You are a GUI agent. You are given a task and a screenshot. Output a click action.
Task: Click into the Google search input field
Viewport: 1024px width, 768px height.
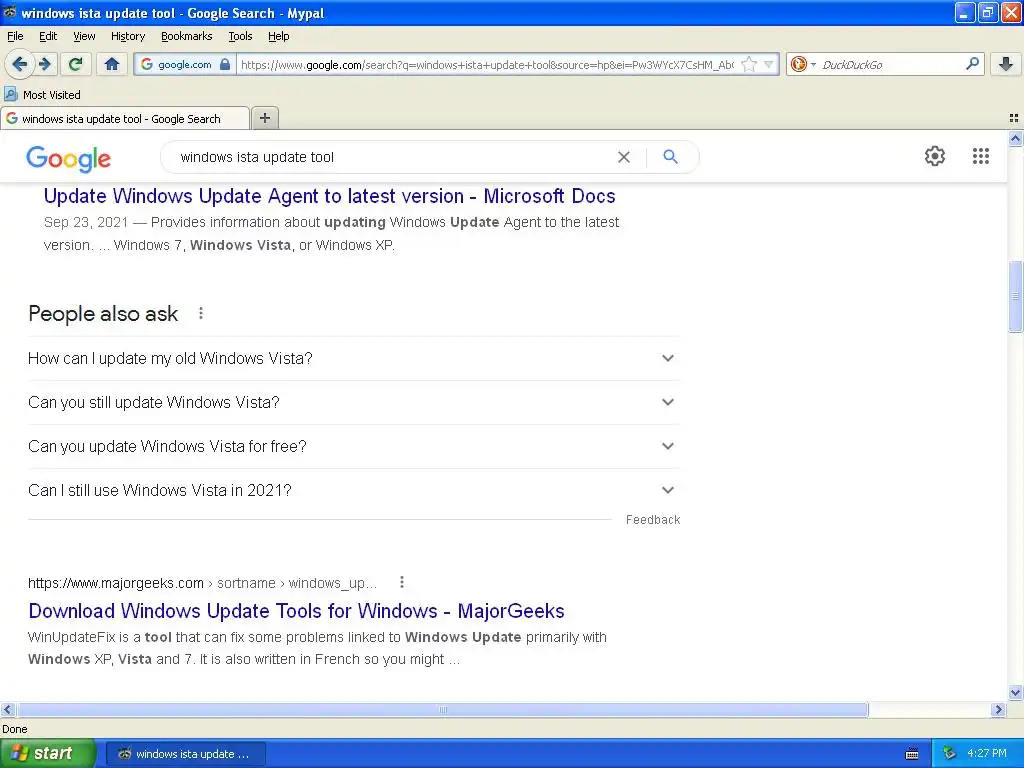click(x=392, y=157)
